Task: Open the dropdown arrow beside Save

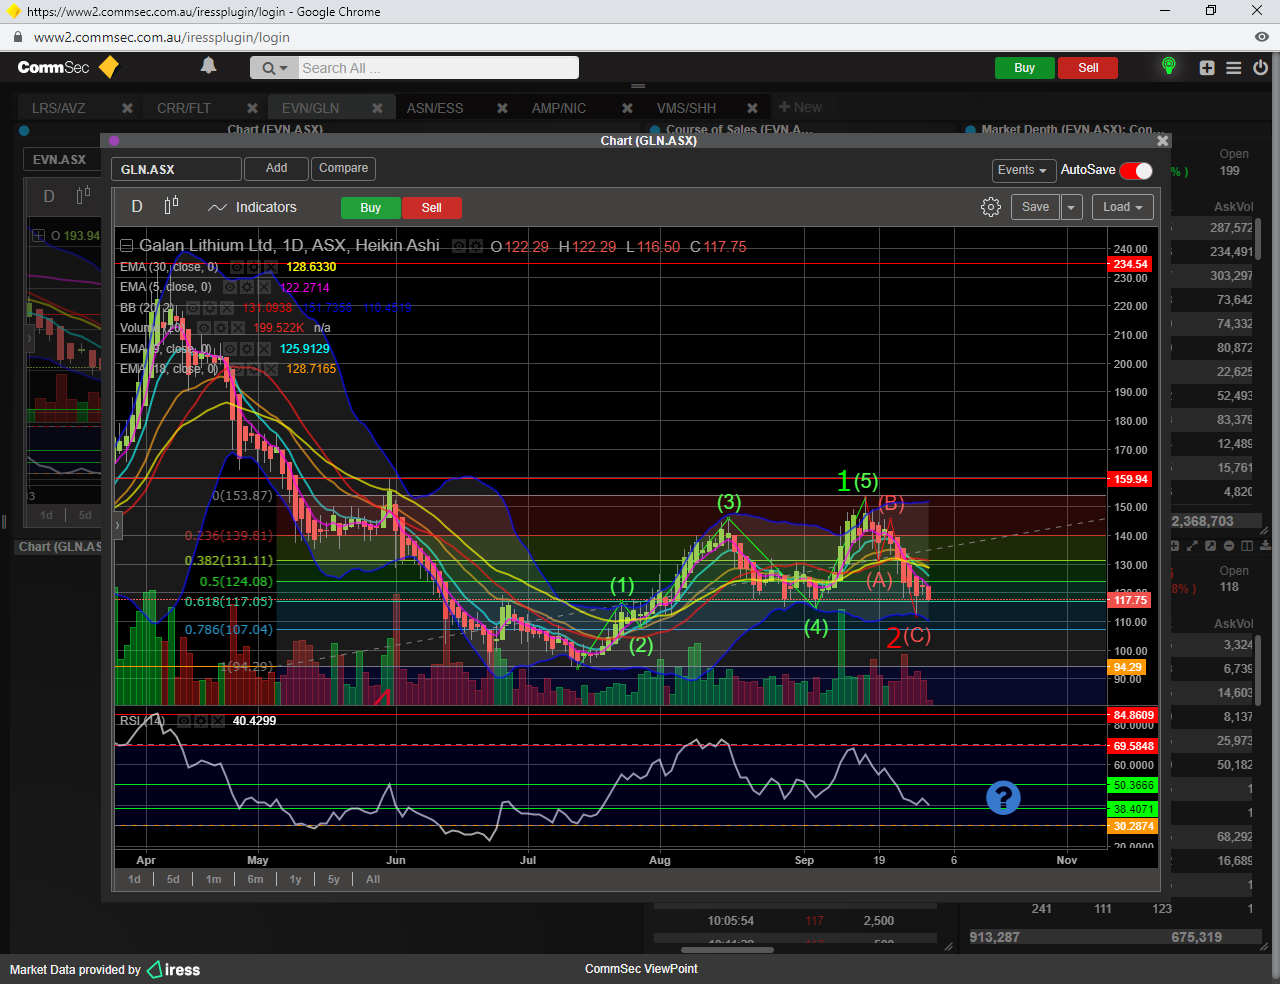Action: tap(1071, 207)
